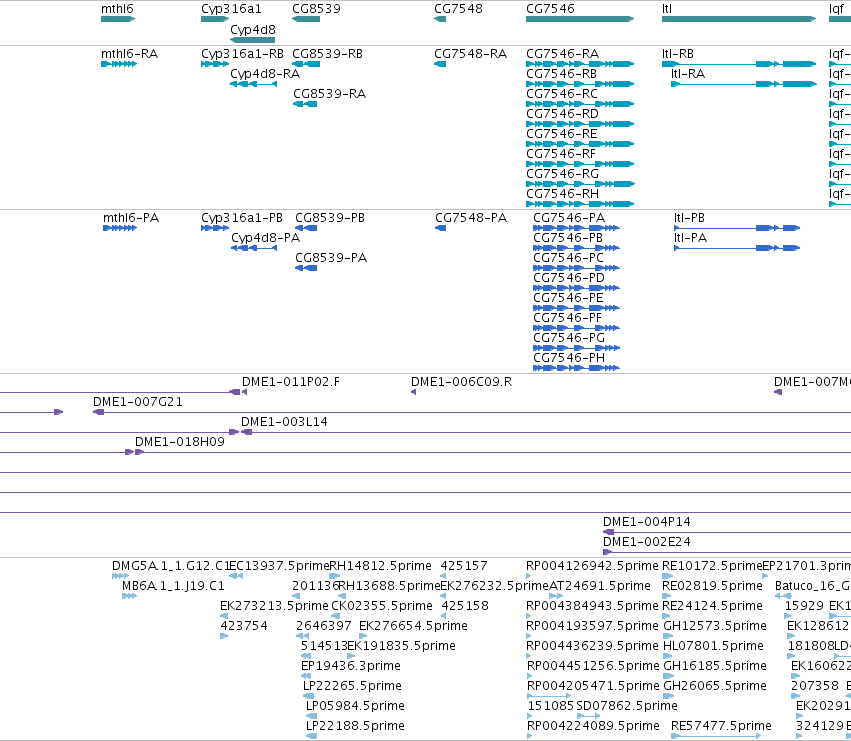Image resolution: width=851 pixels, height=741 pixels.
Task: Select EST HL07801.5prime
Action: (669, 656)
